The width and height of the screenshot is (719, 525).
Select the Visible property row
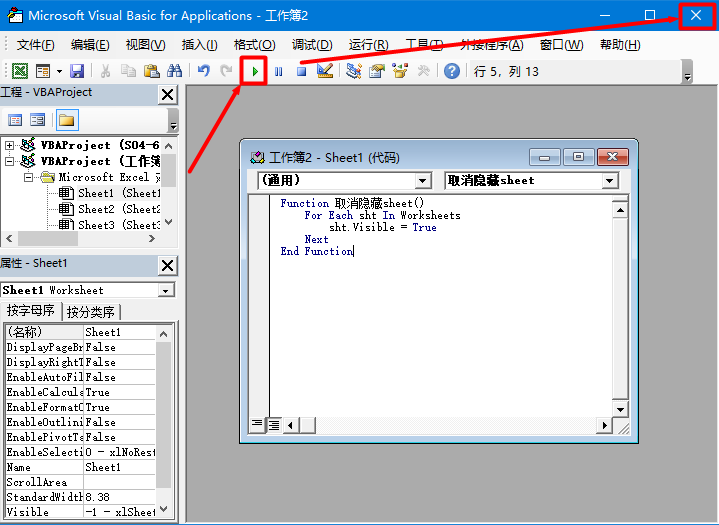coord(80,512)
